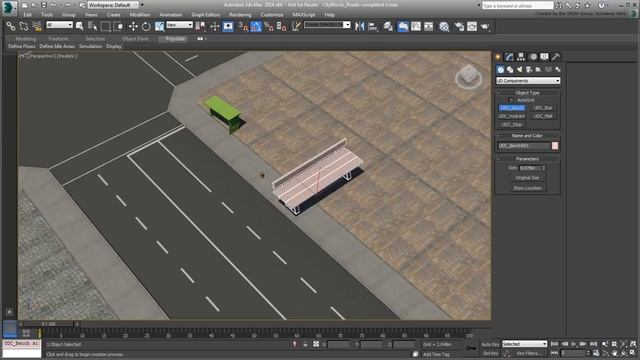Screen dimensions: 640x360
Task: Activate the Select and Scale tool
Action: pos(159,27)
